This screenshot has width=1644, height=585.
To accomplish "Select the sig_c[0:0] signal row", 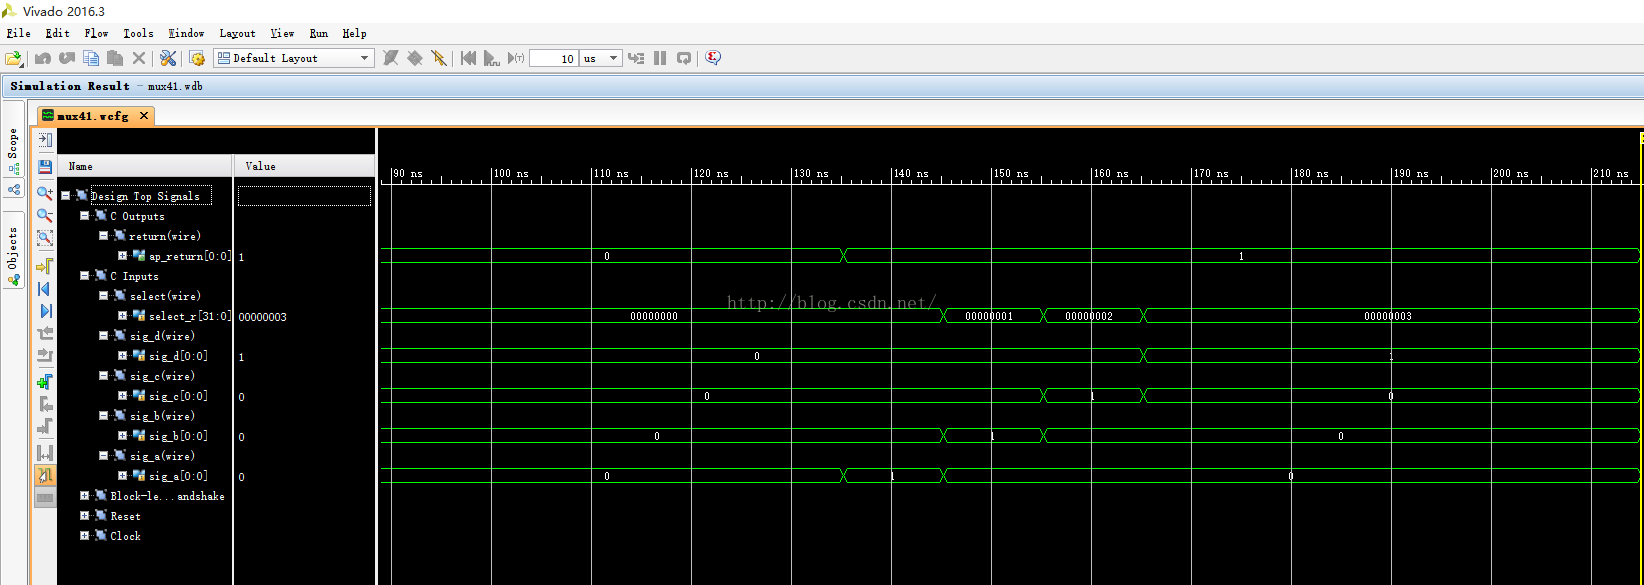I will pos(178,396).
